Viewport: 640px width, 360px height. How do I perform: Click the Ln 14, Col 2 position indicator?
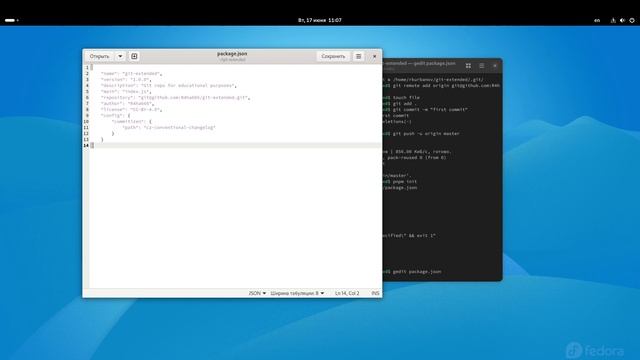347,293
